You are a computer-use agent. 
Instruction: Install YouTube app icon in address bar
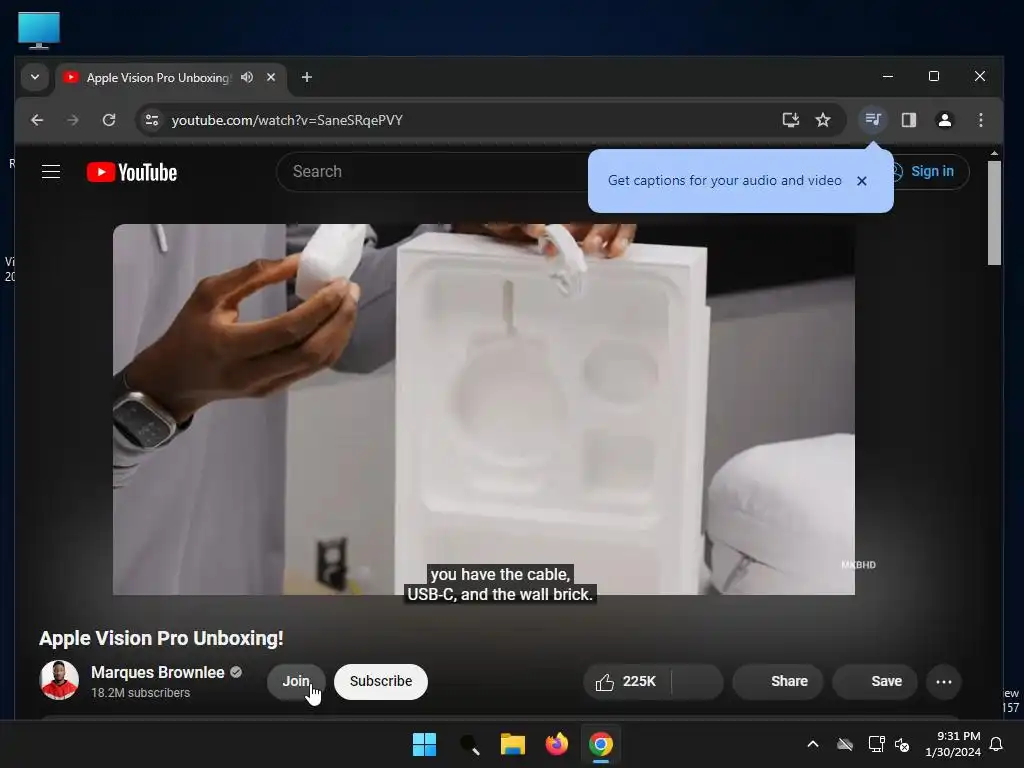[x=791, y=120]
